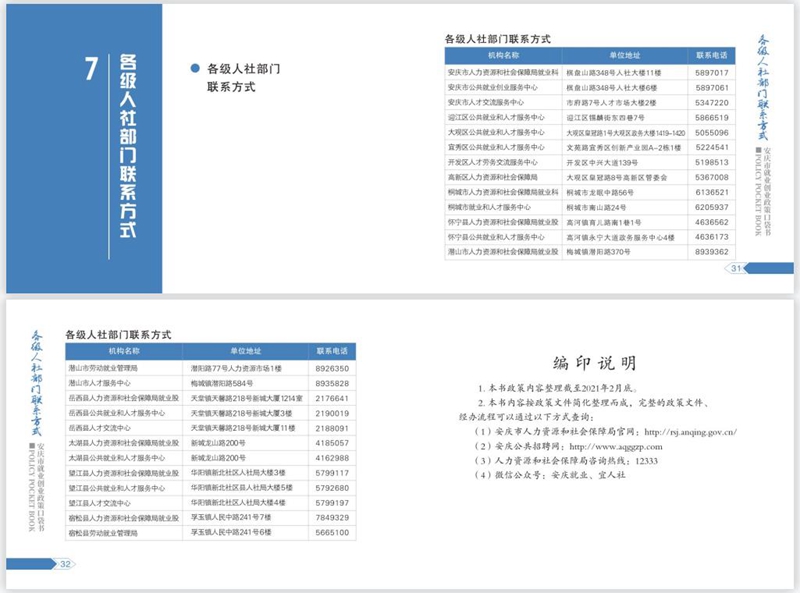Select phone number 5224541
The width and height of the screenshot is (800, 593).
pos(712,147)
